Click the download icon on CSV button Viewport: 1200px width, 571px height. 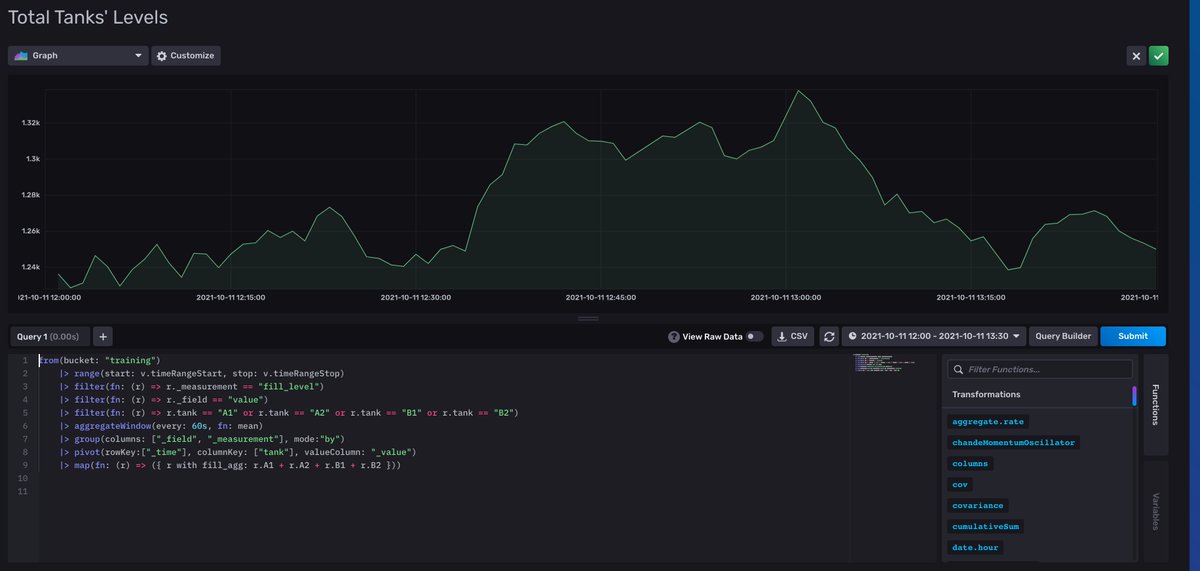coord(782,337)
